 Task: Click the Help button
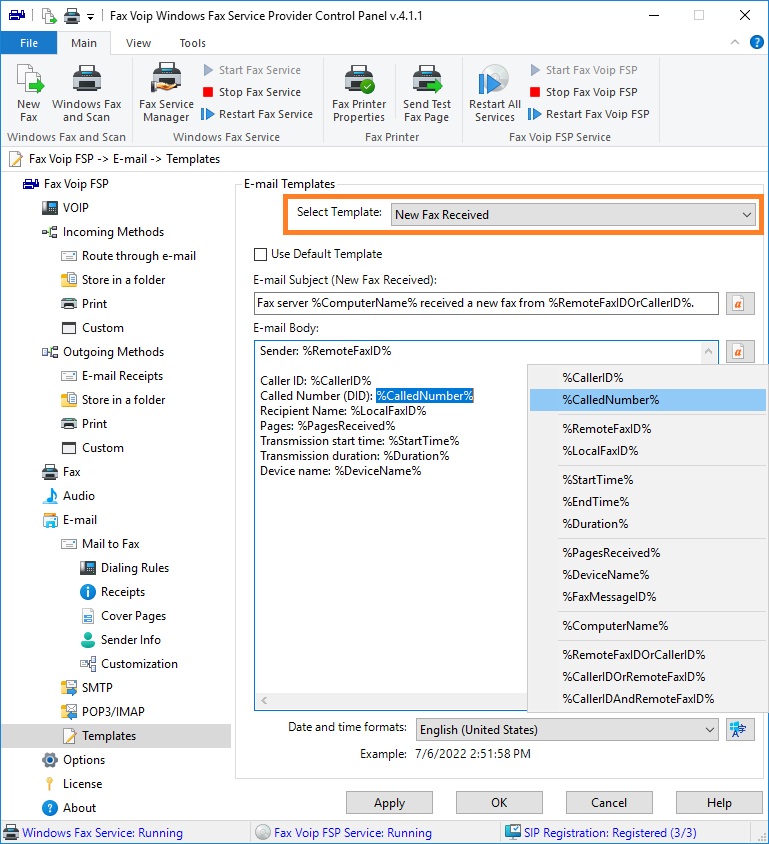pos(719,803)
